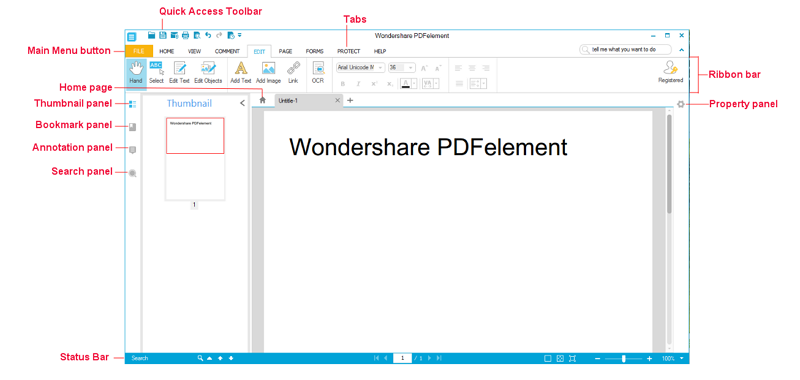This screenshot has width=800, height=380.
Task: Click the font color A swatch
Action: (406, 84)
